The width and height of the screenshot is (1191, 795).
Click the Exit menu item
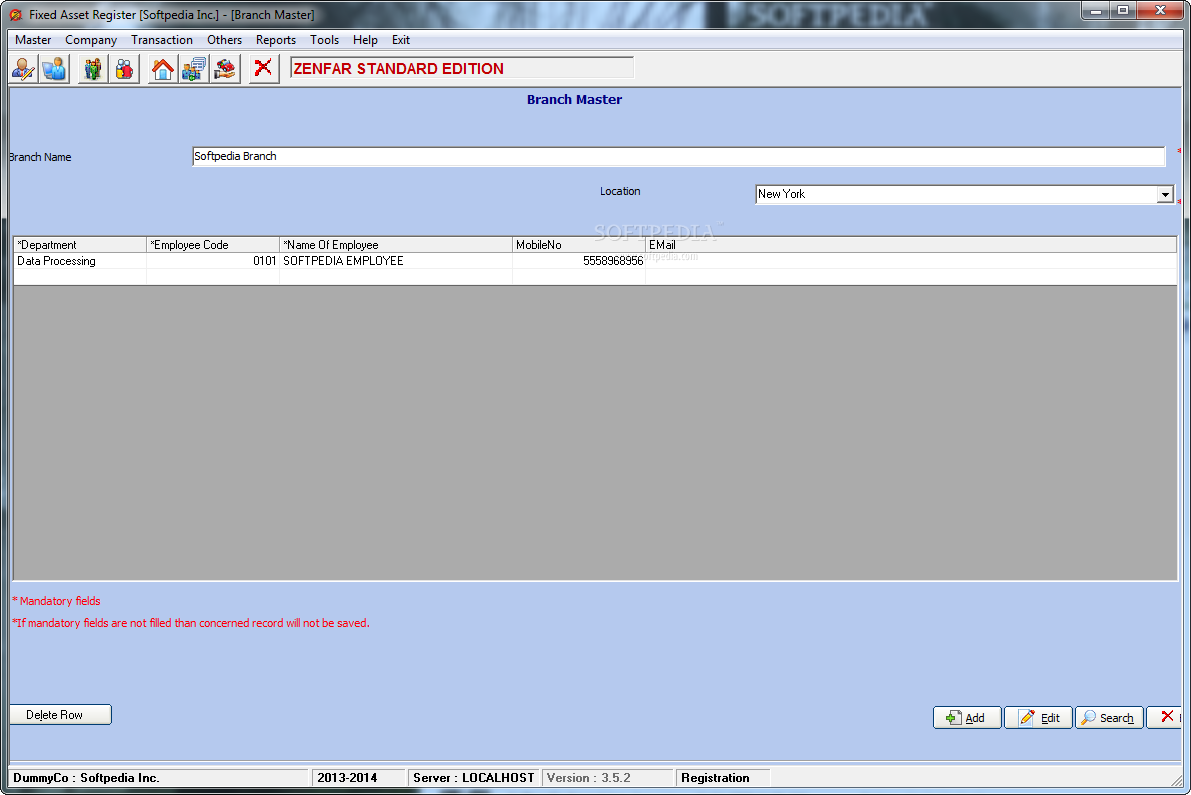(x=401, y=39)
